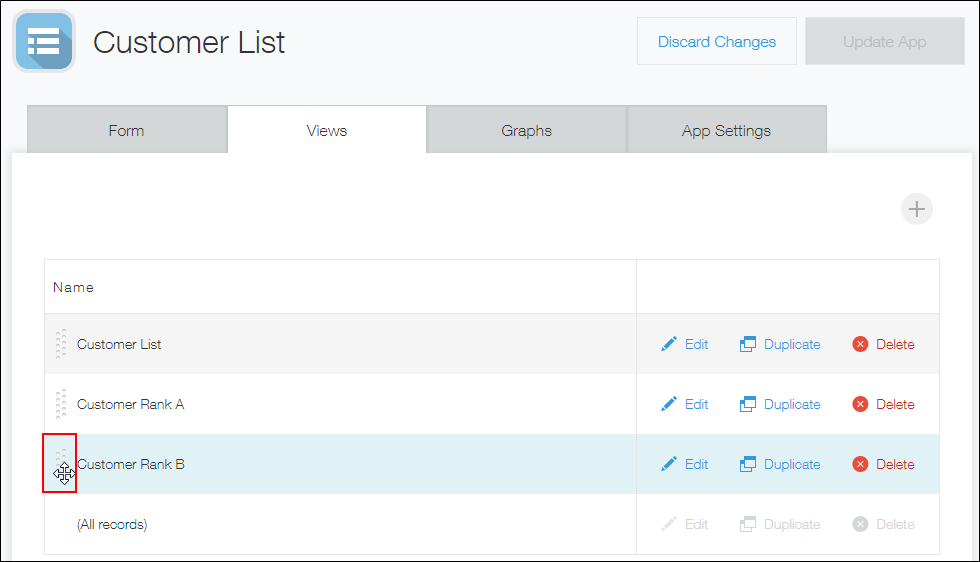Click drag handle for Customer Rank A
Image resolution: width=980 pixels, height=562 pixels.
point(61,404)
